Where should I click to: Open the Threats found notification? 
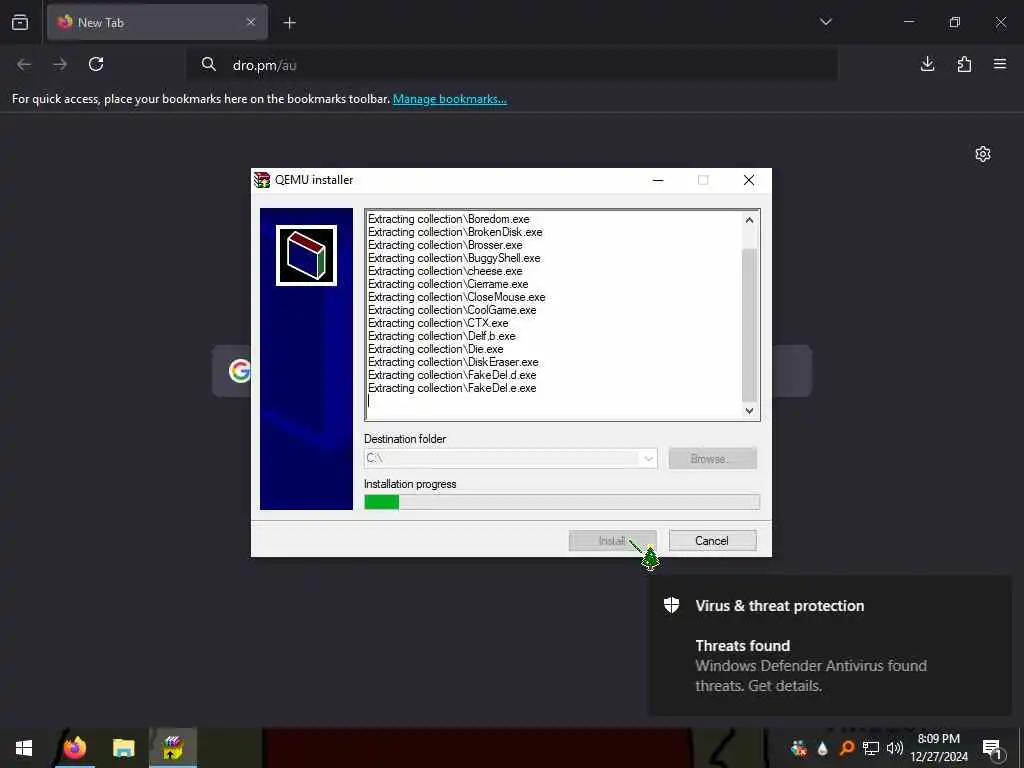pyautogui.click(x=829, y=645)
